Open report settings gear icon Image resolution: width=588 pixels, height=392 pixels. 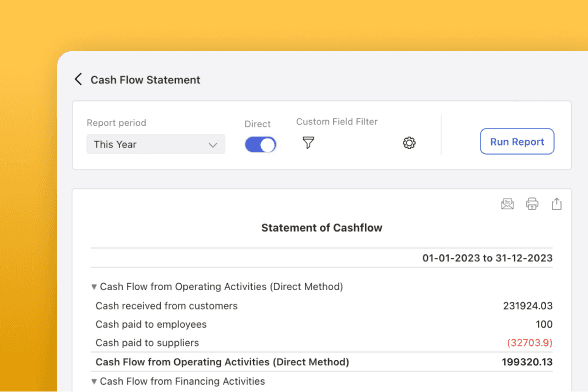pos(409,143)
